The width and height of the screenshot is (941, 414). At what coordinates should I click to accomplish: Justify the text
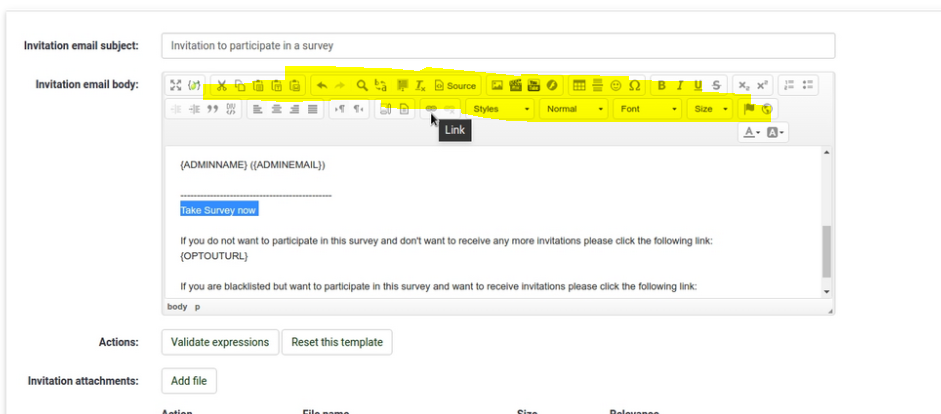(x=313, y=109)
